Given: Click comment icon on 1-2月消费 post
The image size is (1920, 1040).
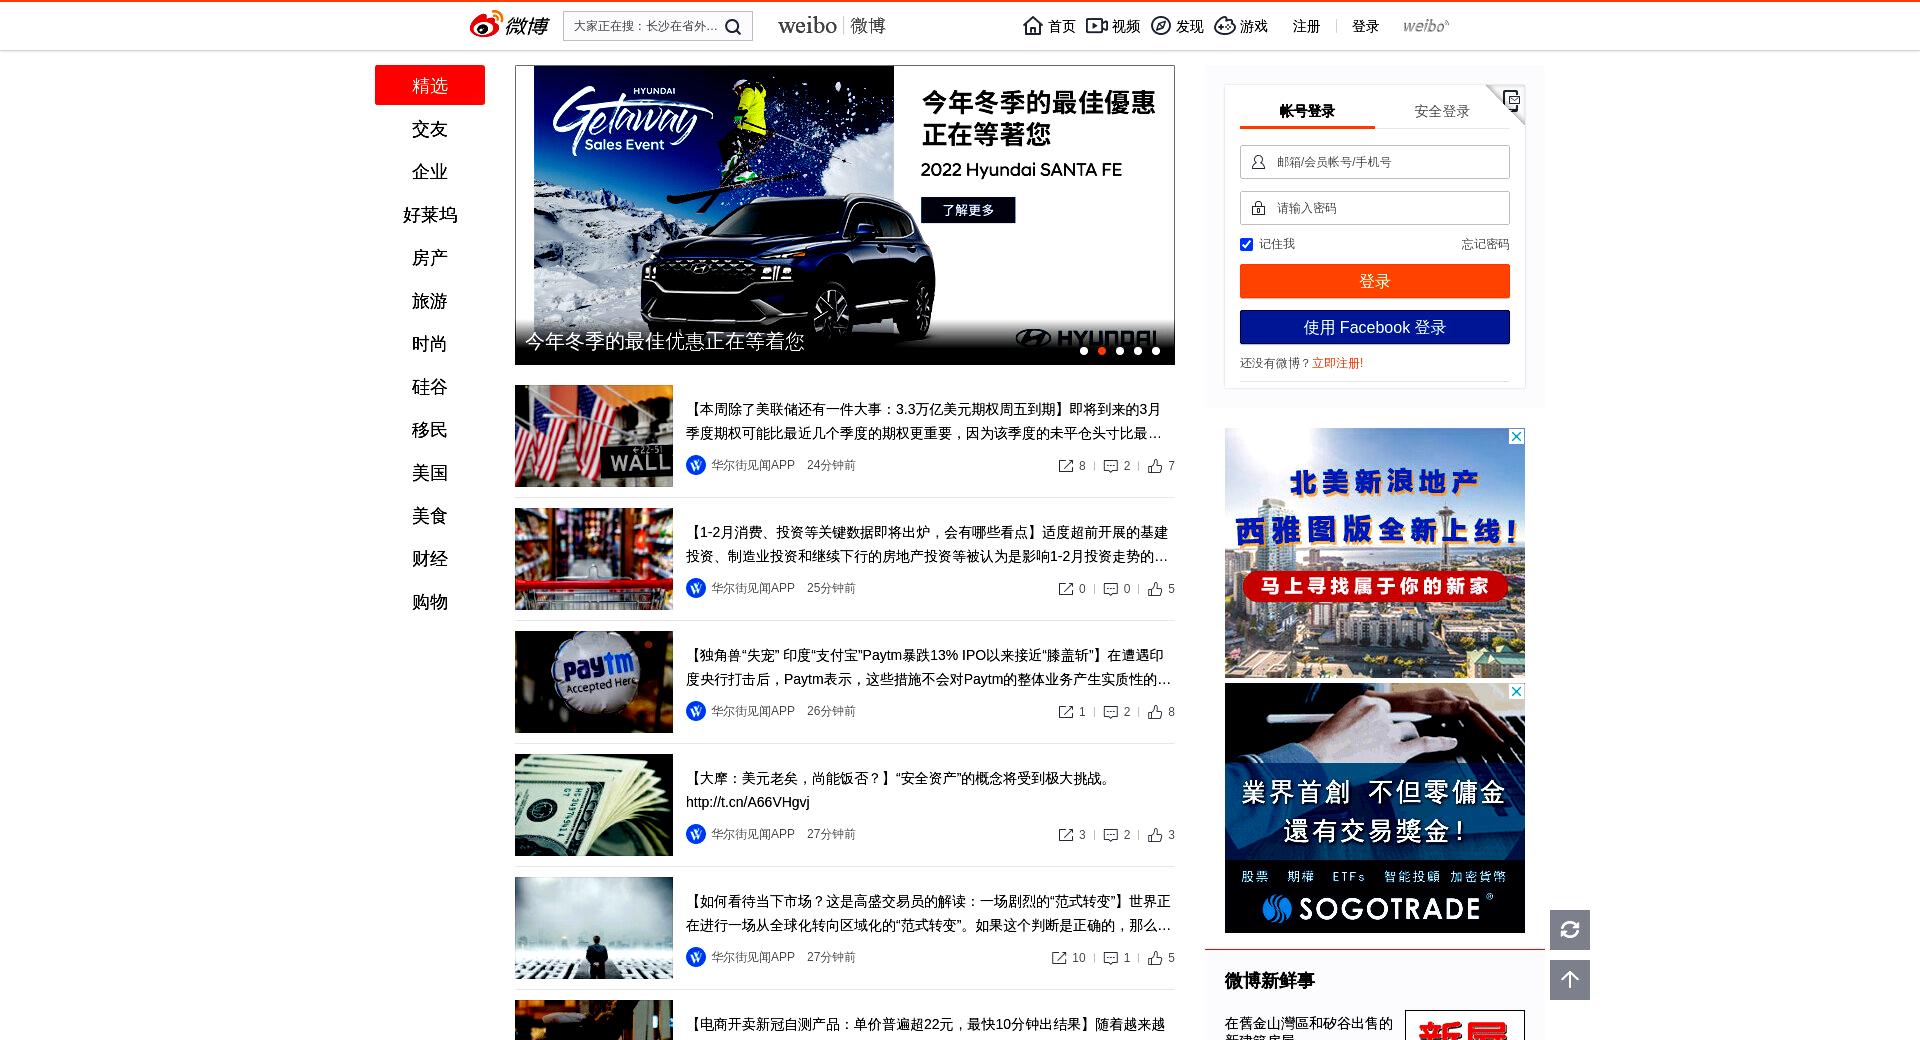Looking at the screenshot, I should (x=1110, y=589).
